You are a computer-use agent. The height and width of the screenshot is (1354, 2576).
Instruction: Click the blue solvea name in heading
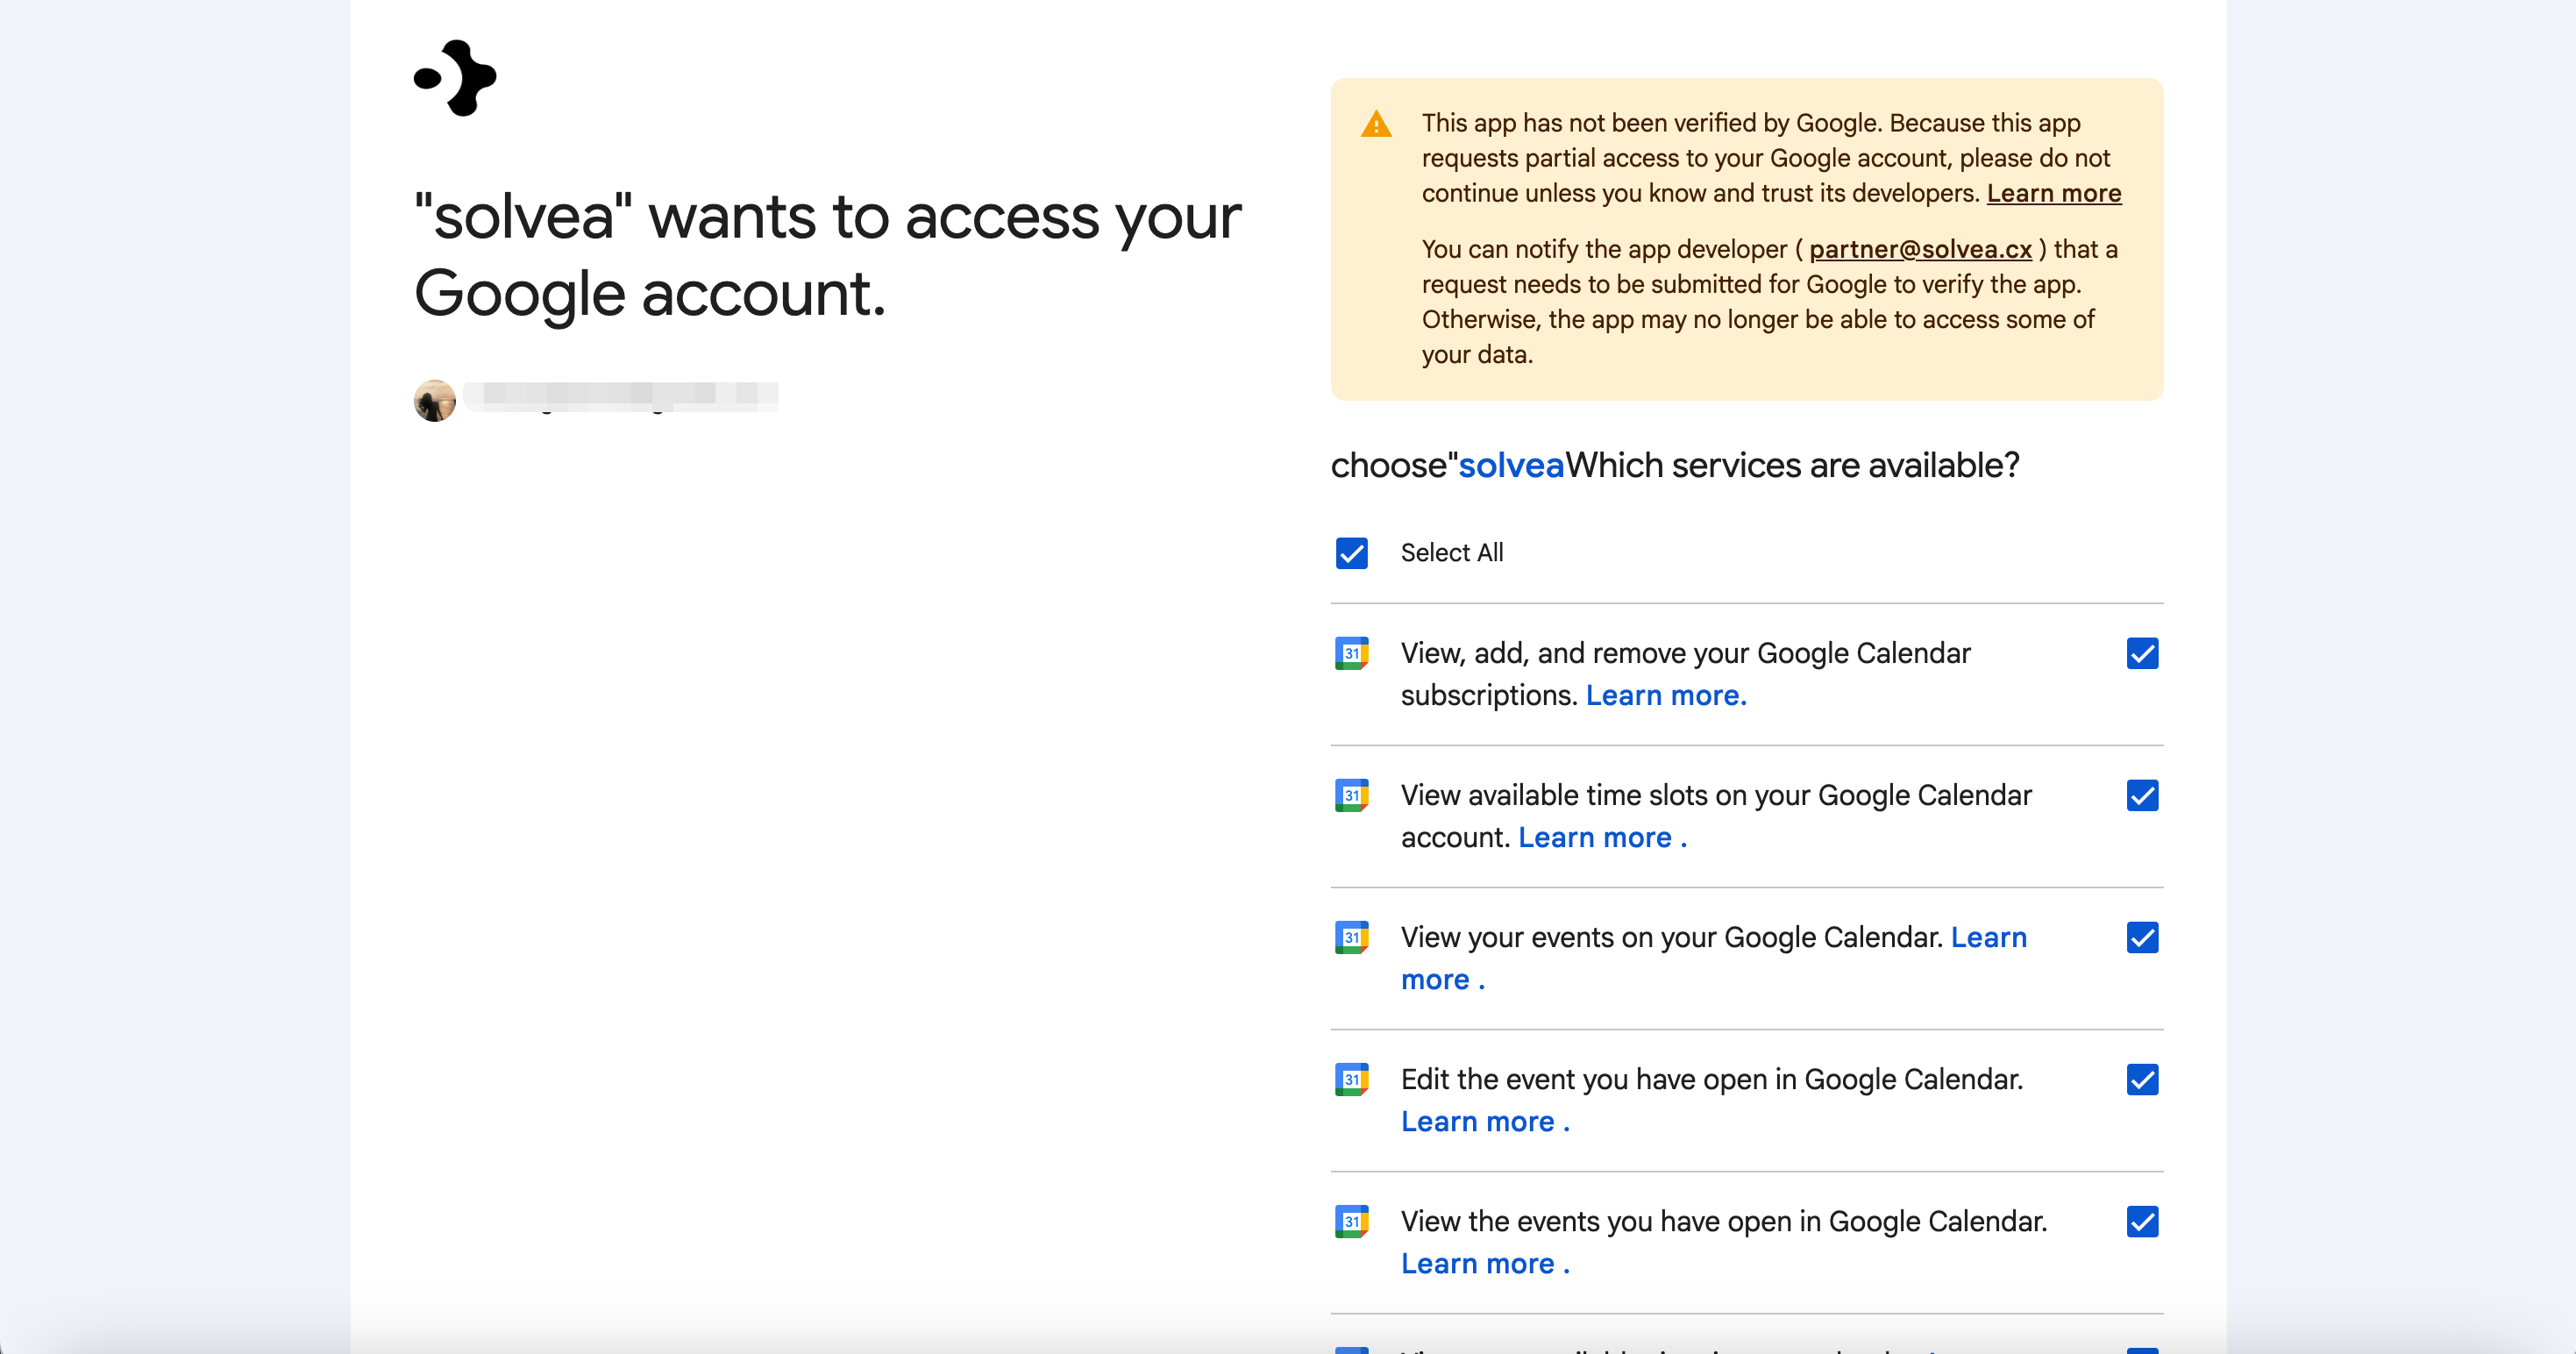(1511, 466)
